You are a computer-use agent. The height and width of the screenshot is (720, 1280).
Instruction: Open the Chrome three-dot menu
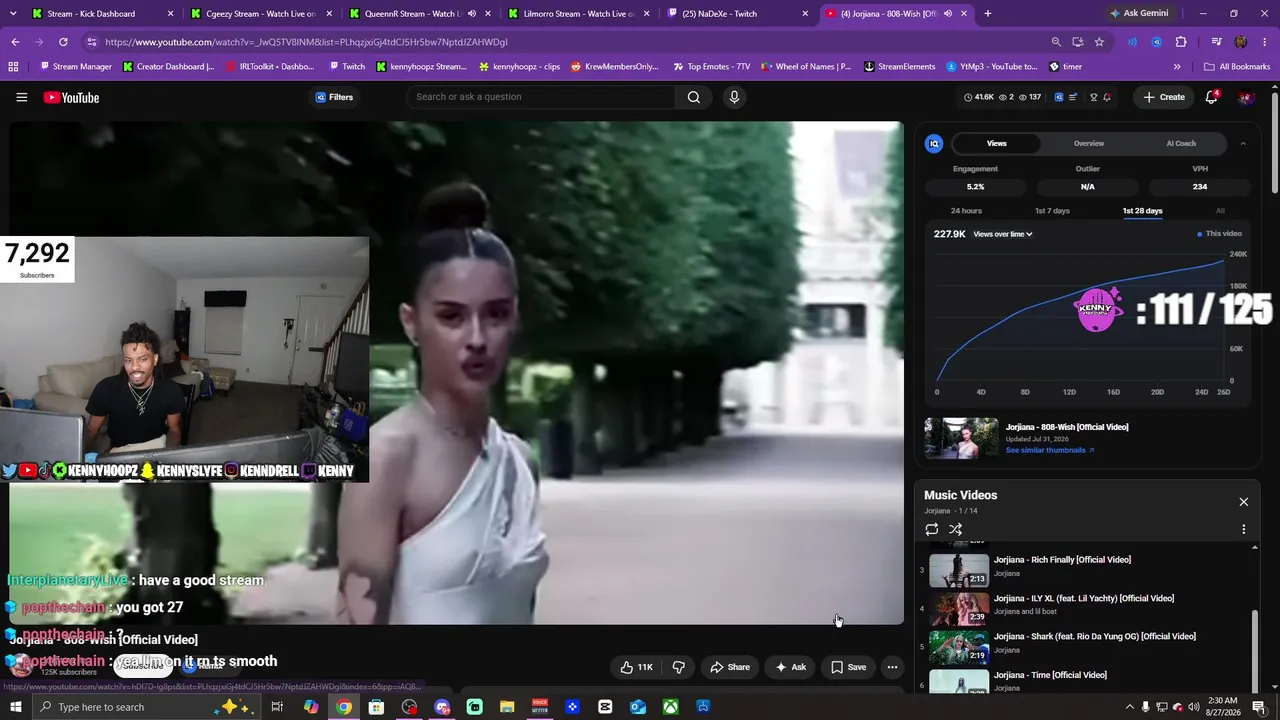click(x=1264, y=42)
